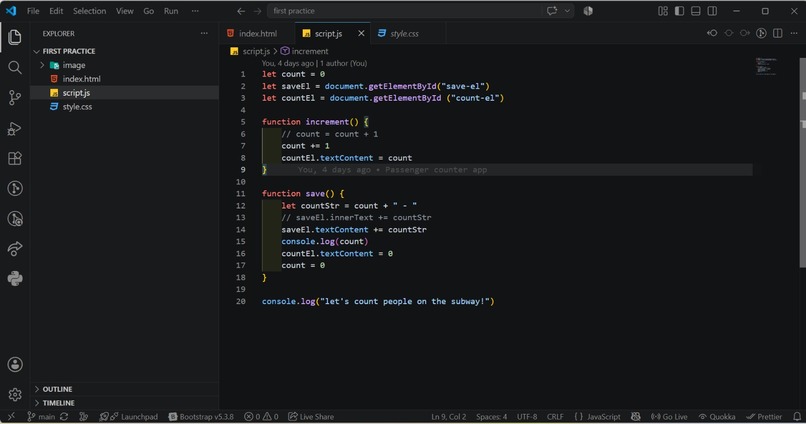The height and width of the screenshot is (424, 806).
Task: Click Ln 9, Col 2 to go to line
Action: 449,417
